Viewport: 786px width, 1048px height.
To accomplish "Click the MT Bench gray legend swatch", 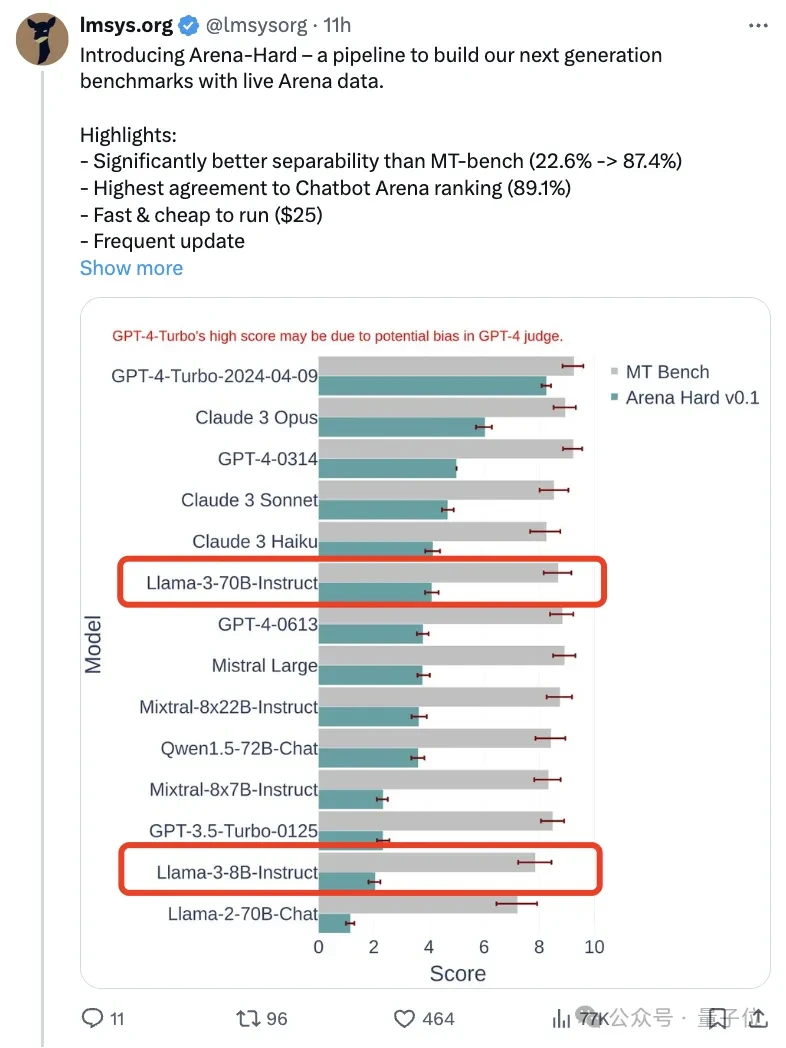I will 614,372.
